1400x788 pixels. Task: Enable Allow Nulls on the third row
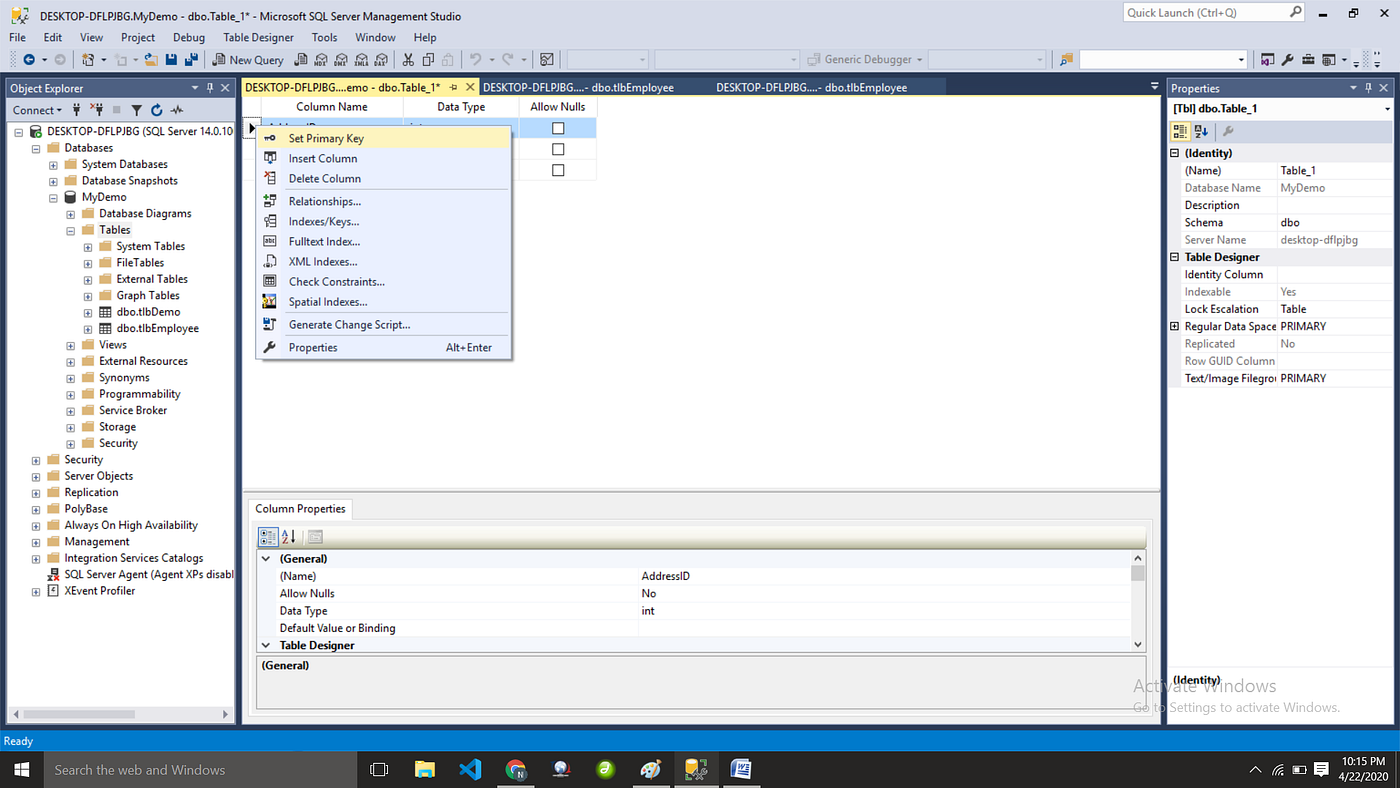coord(558,169)
